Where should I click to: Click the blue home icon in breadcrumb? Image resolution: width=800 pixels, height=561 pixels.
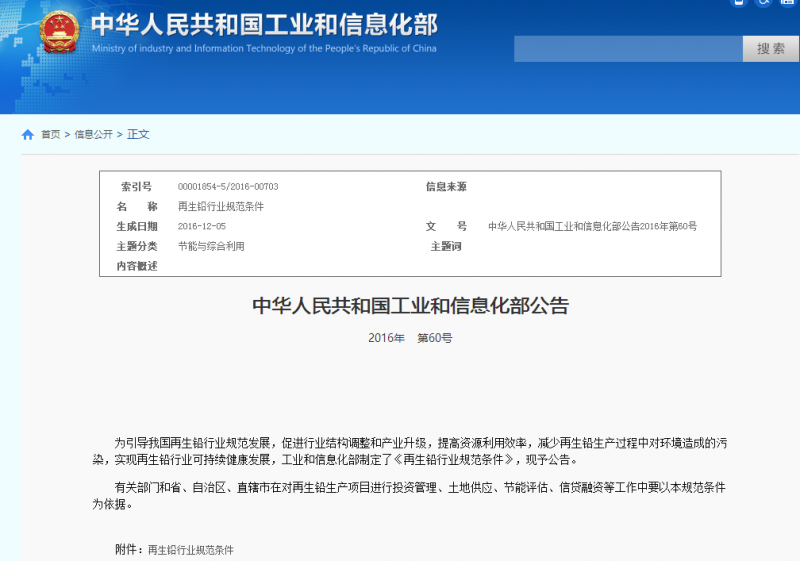pyautogui.click(x=28, y=134)
